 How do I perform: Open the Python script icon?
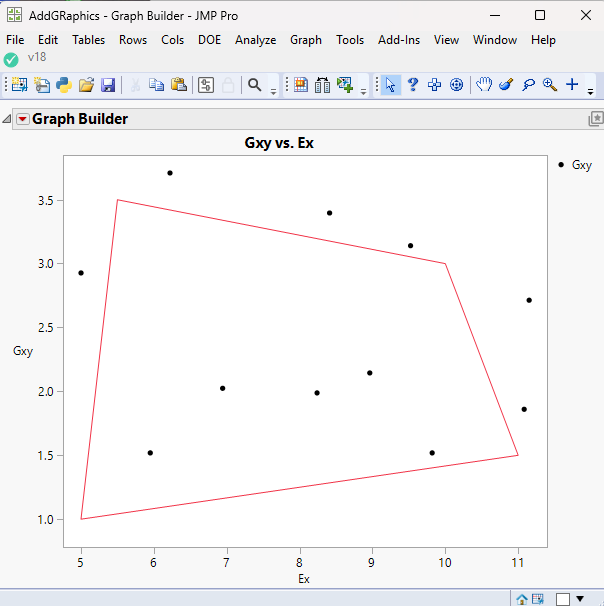pos(64,85)
